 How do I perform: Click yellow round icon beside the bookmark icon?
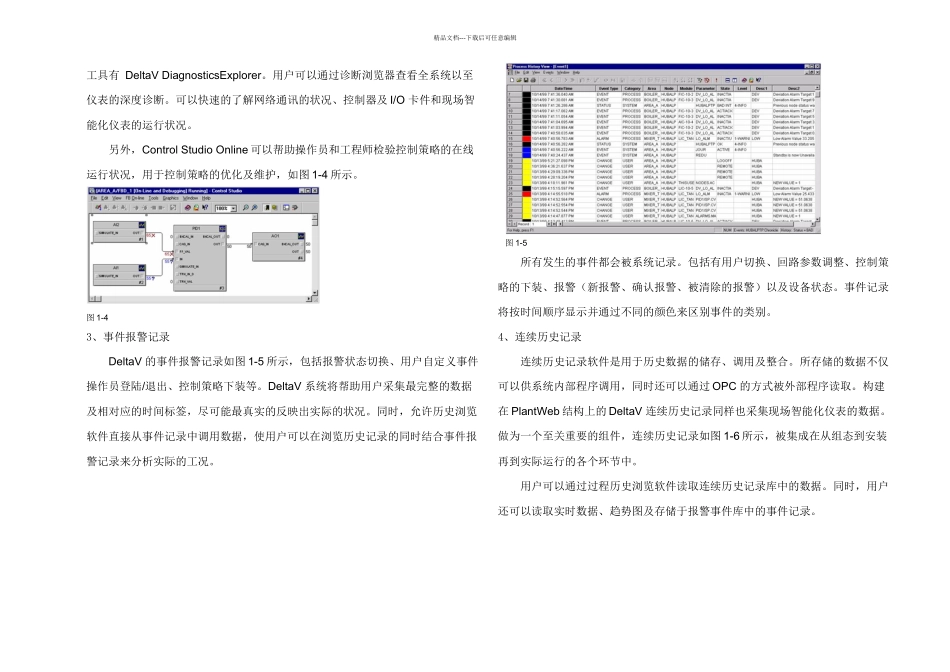coord(274,208)
